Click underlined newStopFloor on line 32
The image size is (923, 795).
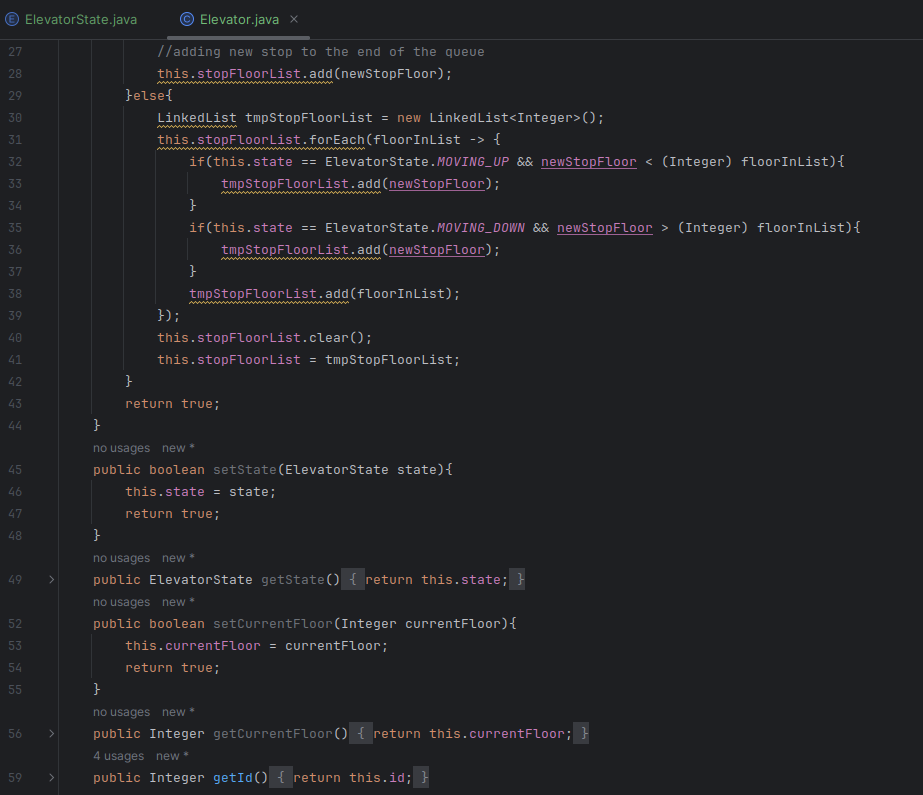tap(589, 162)
